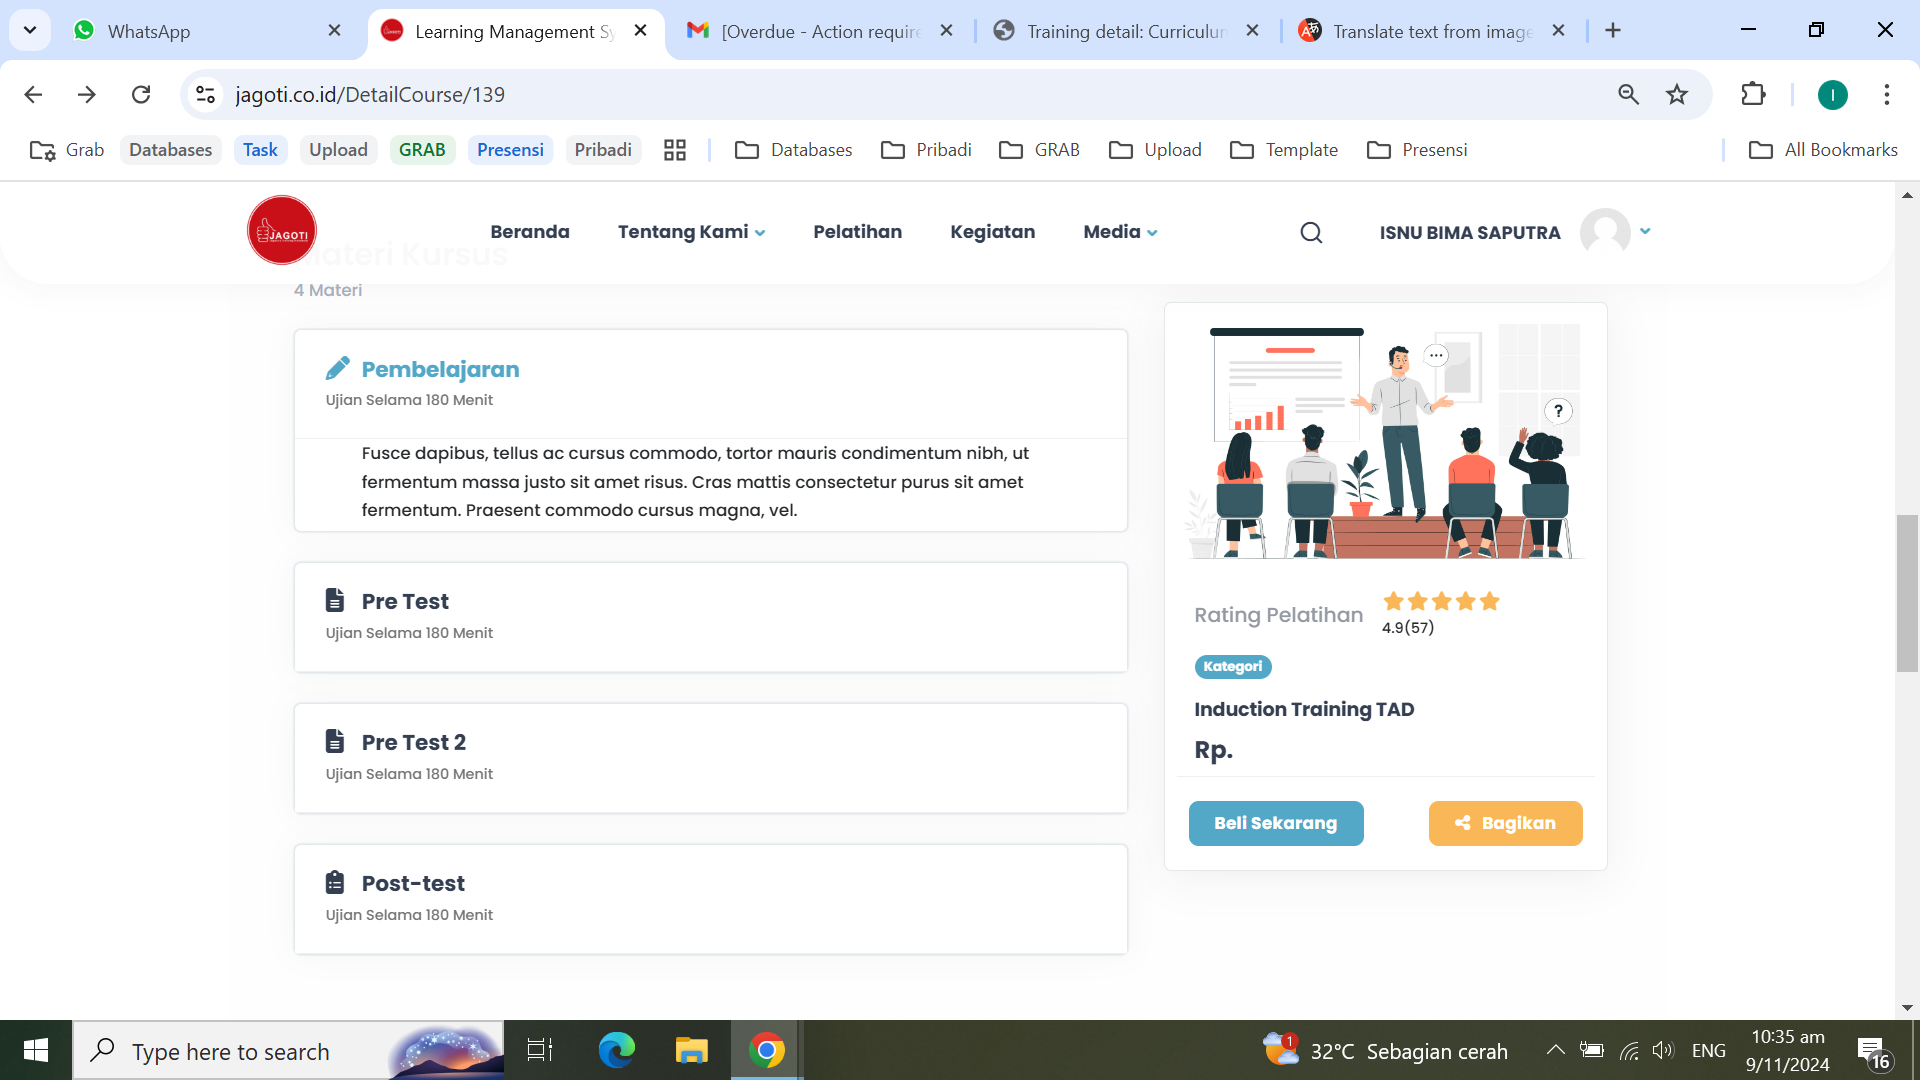Image resolution: width=1920 pixels, height=1080 pixels.
Task: Expand the Tentang Kami dropdown menu
Action: [x=691, y=232]
